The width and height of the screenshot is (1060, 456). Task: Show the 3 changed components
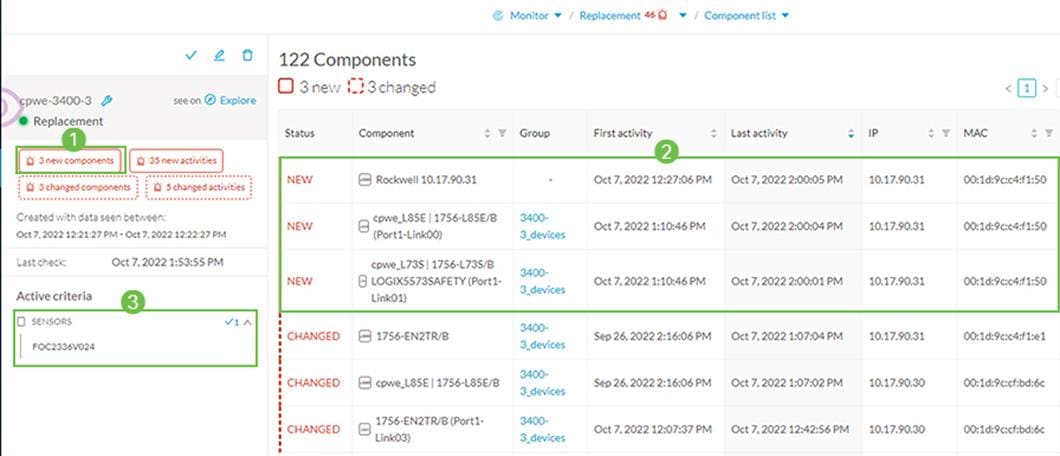pyautogui.click(x=78, y=187)
